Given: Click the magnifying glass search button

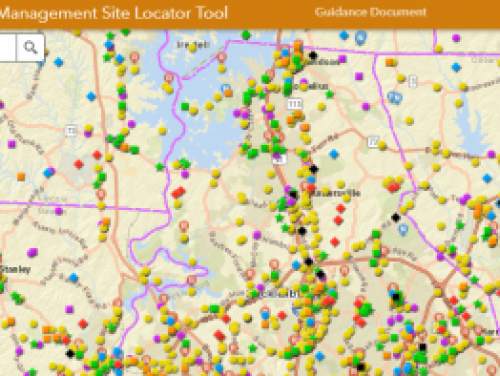Looking at the screenshot, I should [x=30, y=47].
